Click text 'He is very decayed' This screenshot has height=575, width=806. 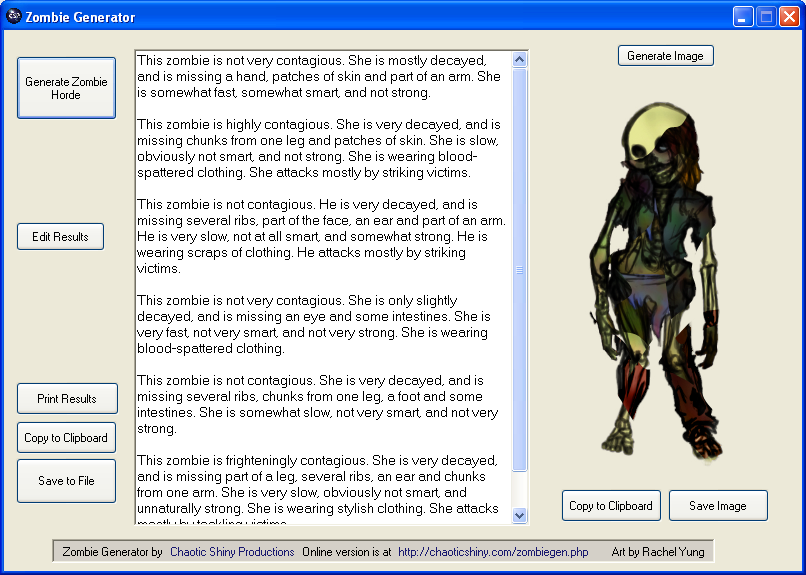tap(378, 205)
